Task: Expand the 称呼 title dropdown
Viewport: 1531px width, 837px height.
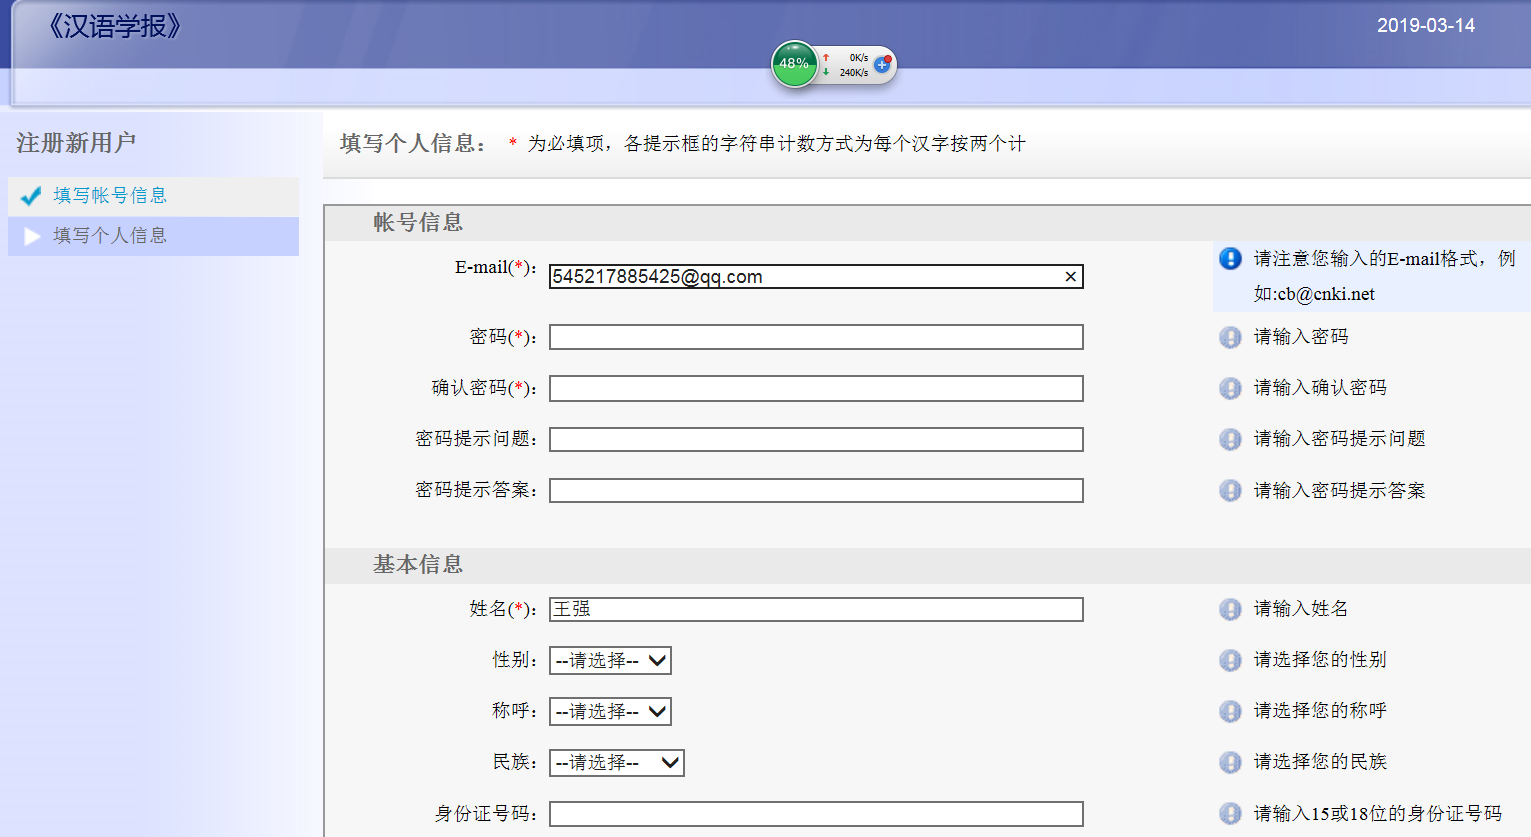Action: (x=610, y=712)
